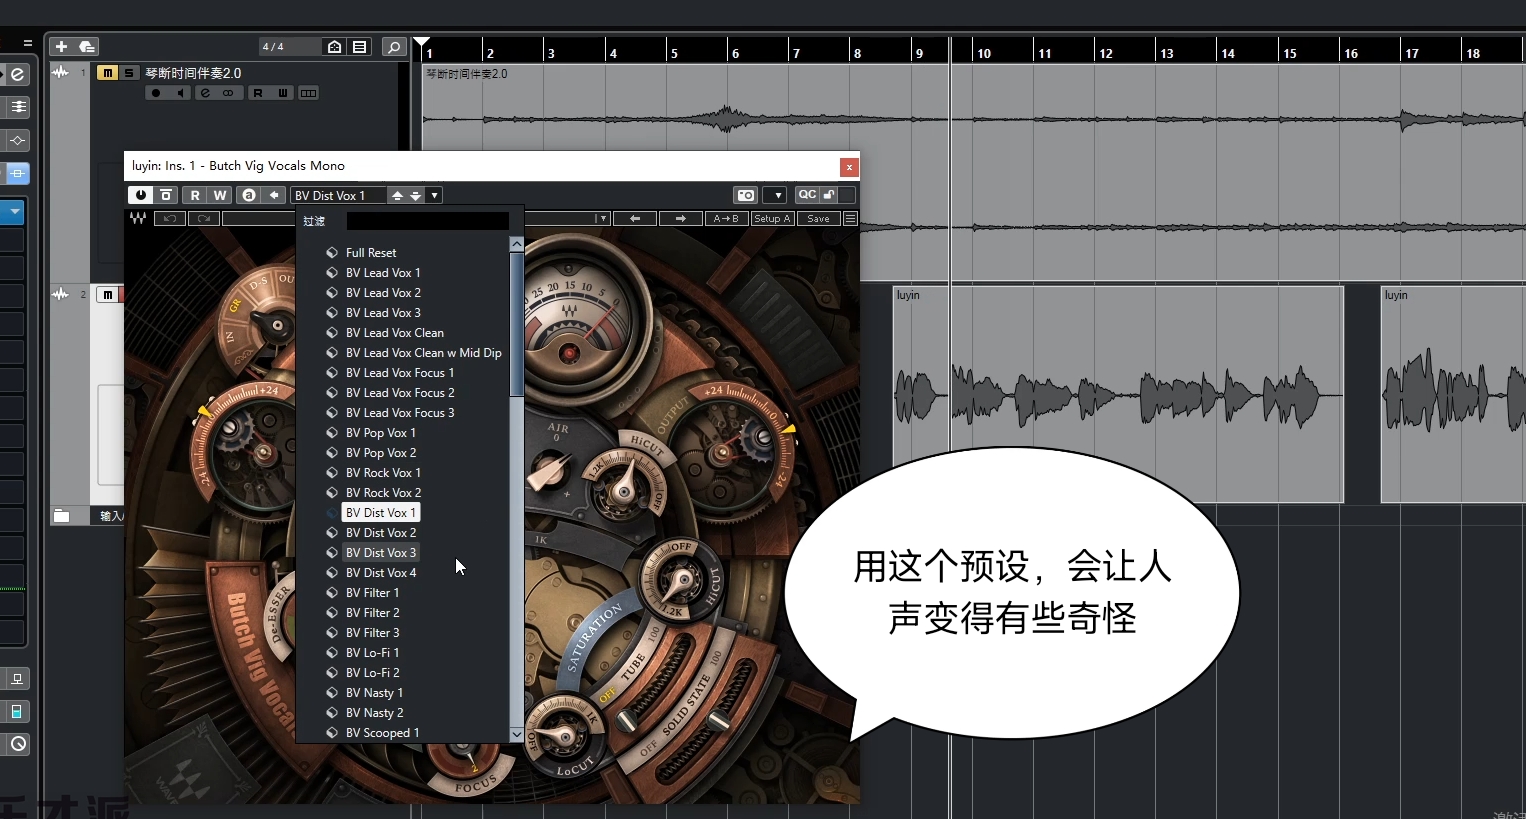Click the A→B copy button
Viewport: 1526px width, 819px height.
pos(726,218)
